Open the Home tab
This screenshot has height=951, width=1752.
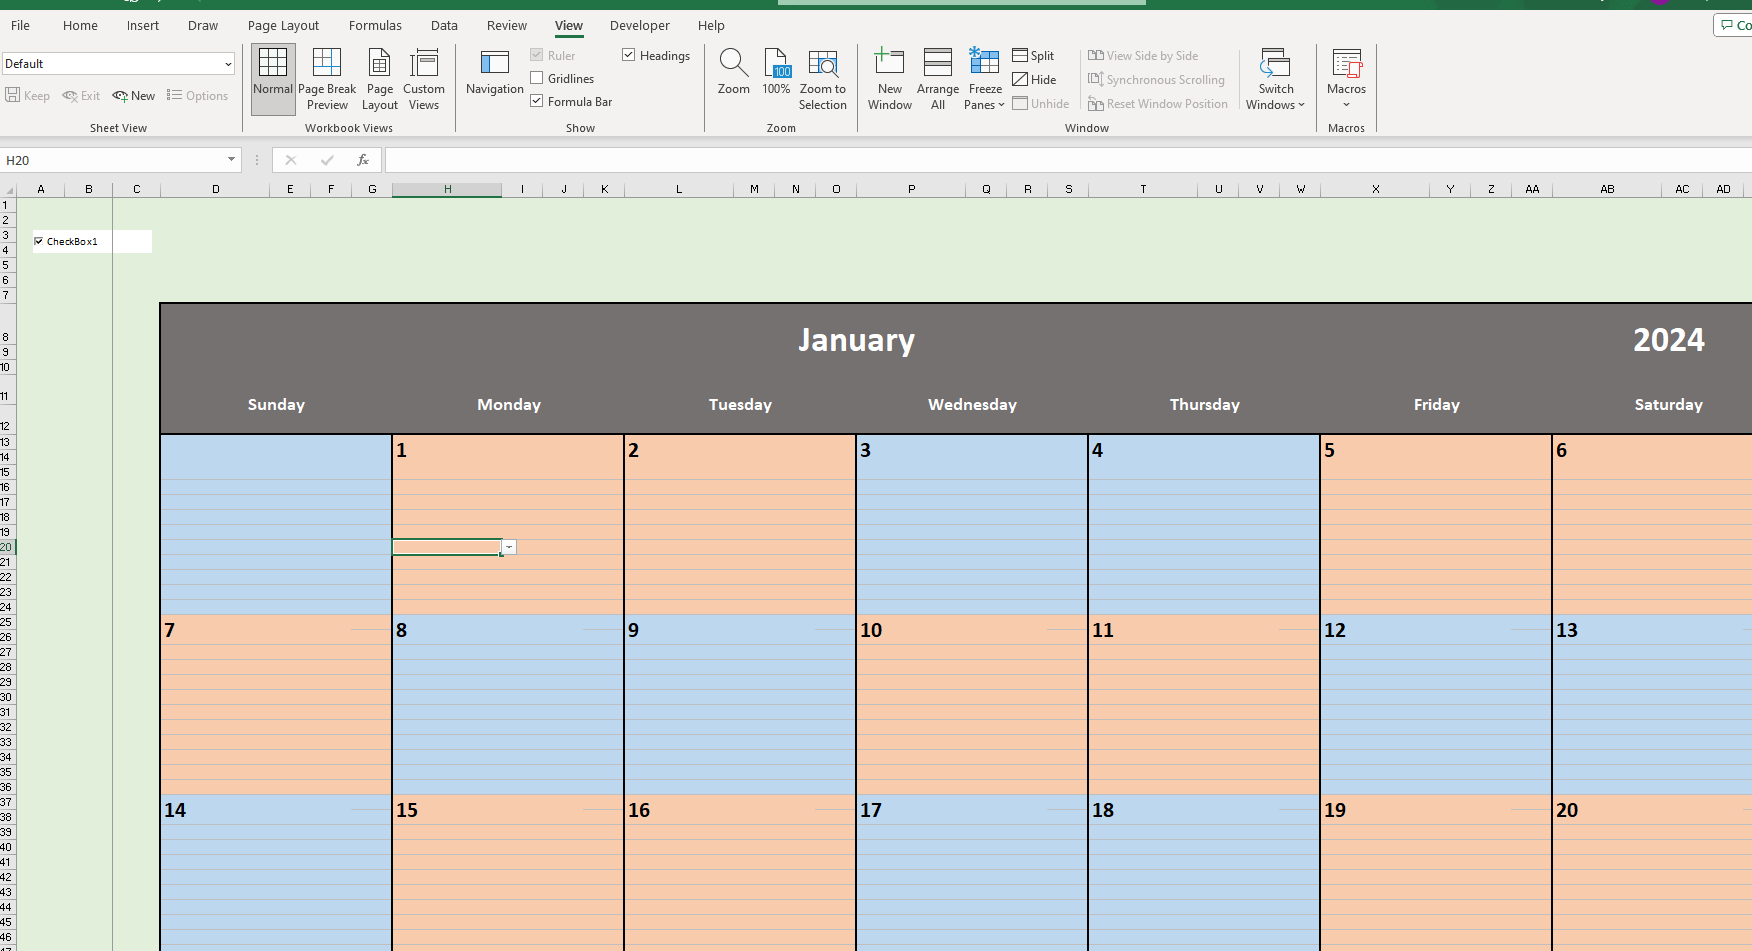80,25
